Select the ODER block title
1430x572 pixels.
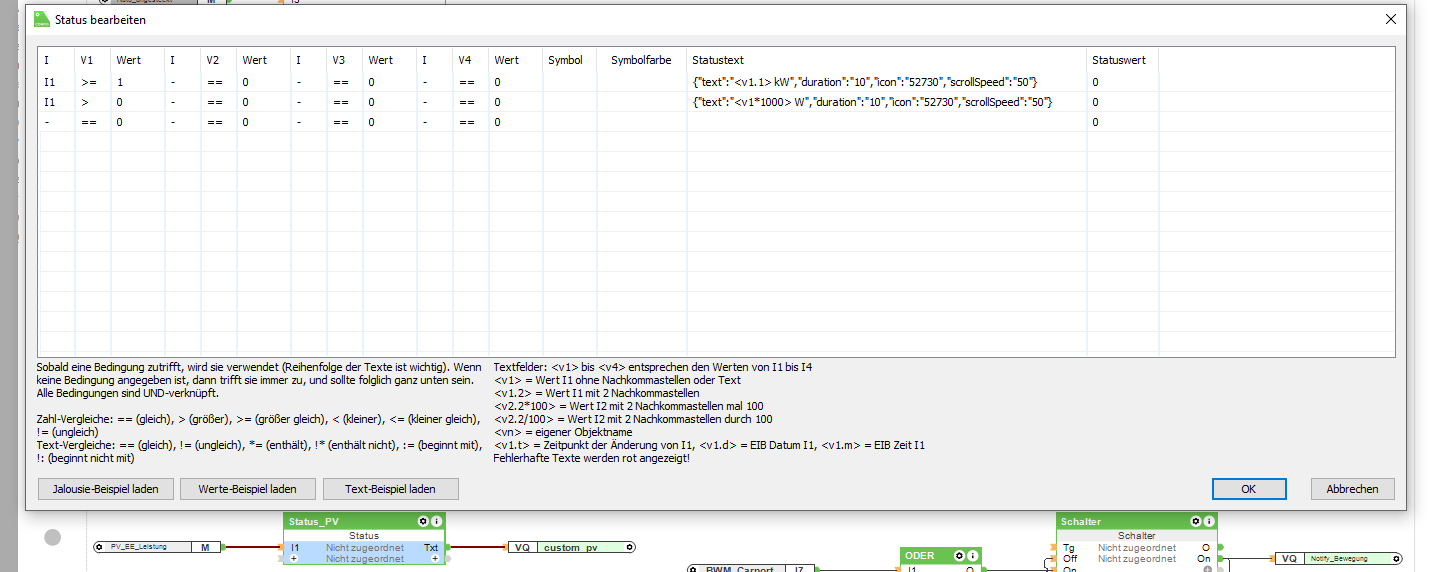tap(919, 555)
